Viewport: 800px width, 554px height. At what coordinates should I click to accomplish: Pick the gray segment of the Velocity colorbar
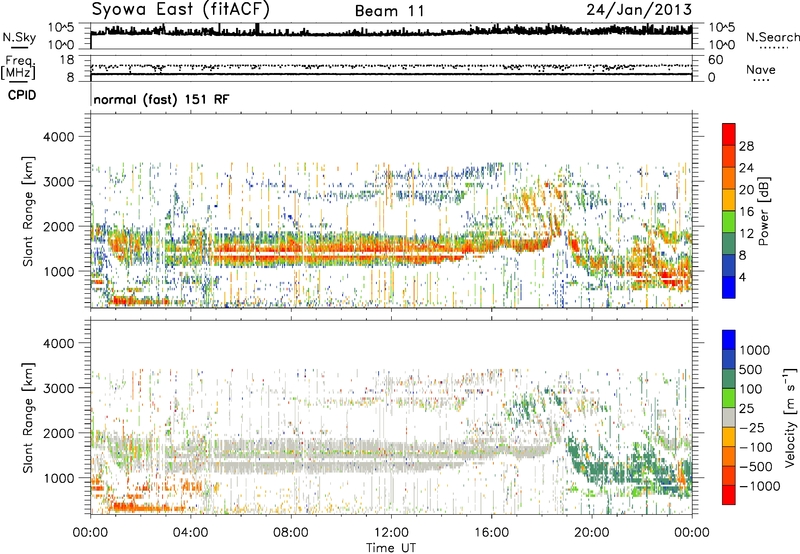point(729,418)
